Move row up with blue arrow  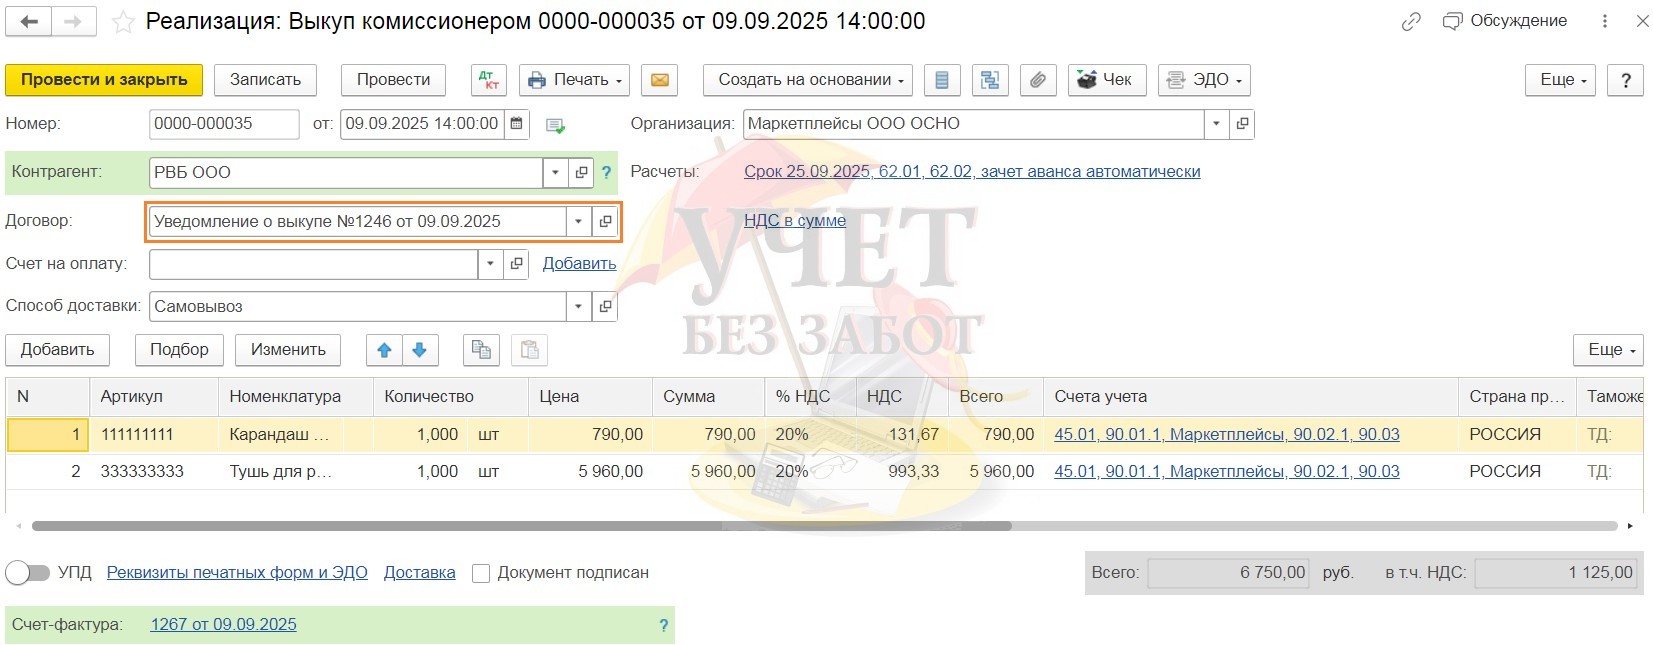tap(384, 350)
